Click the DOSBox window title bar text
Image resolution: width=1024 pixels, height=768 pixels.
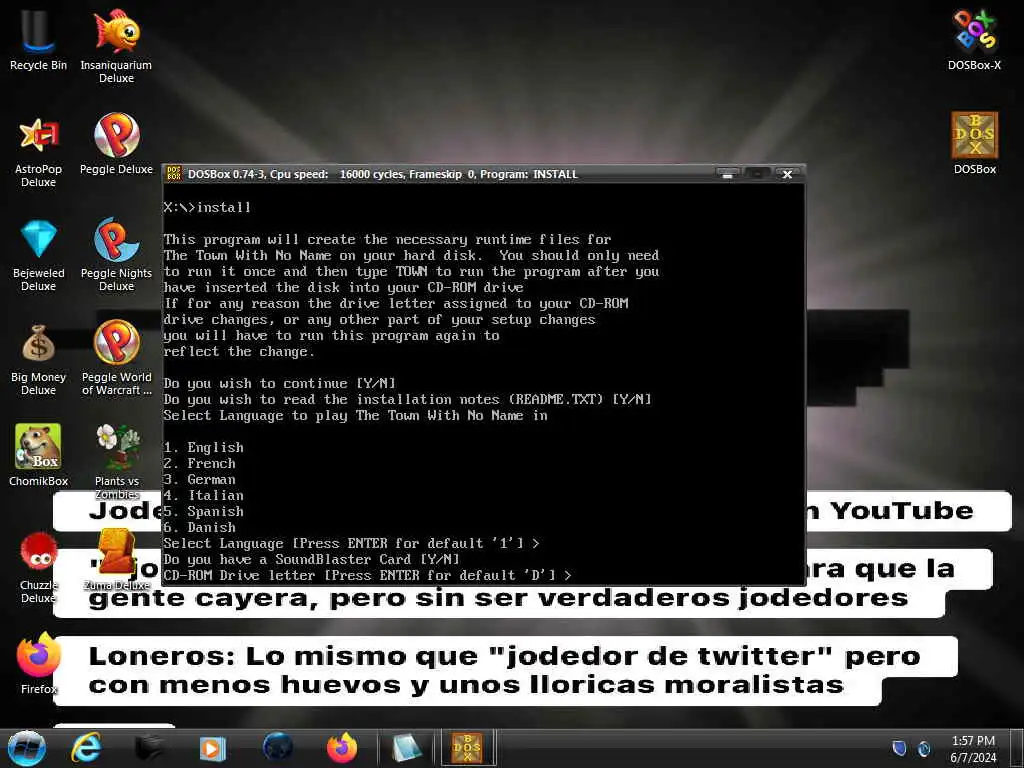383,174
